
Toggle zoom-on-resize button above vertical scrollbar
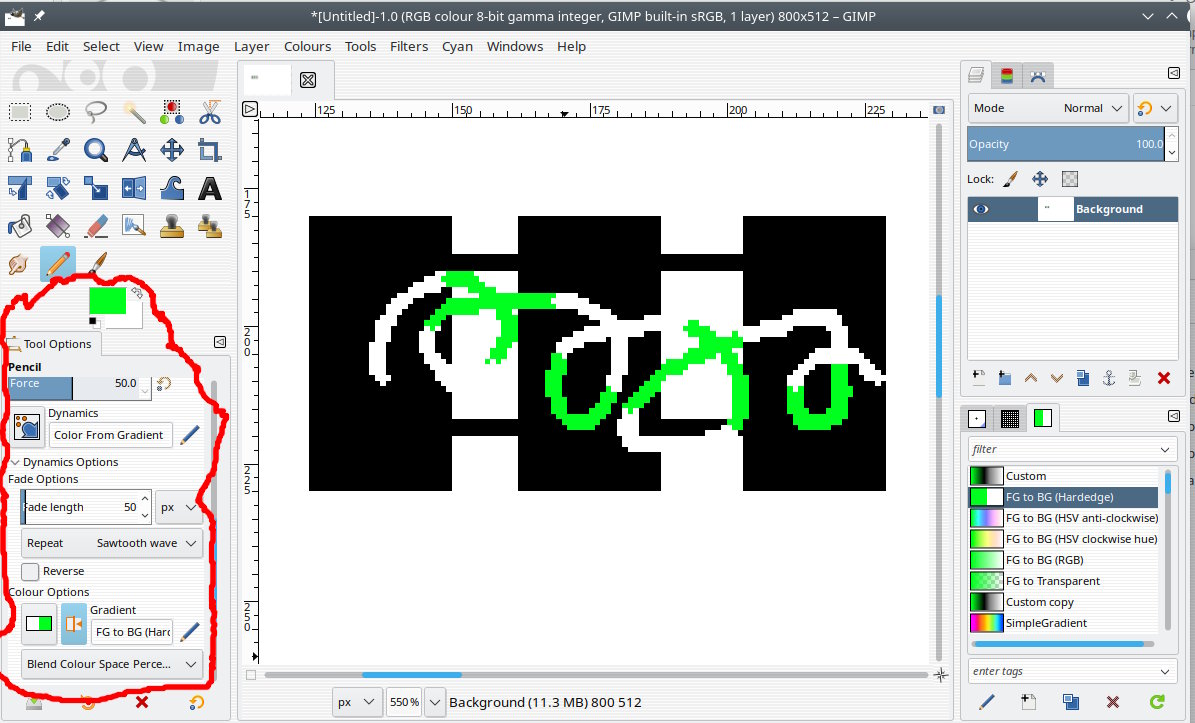click(x=939, y=110)
